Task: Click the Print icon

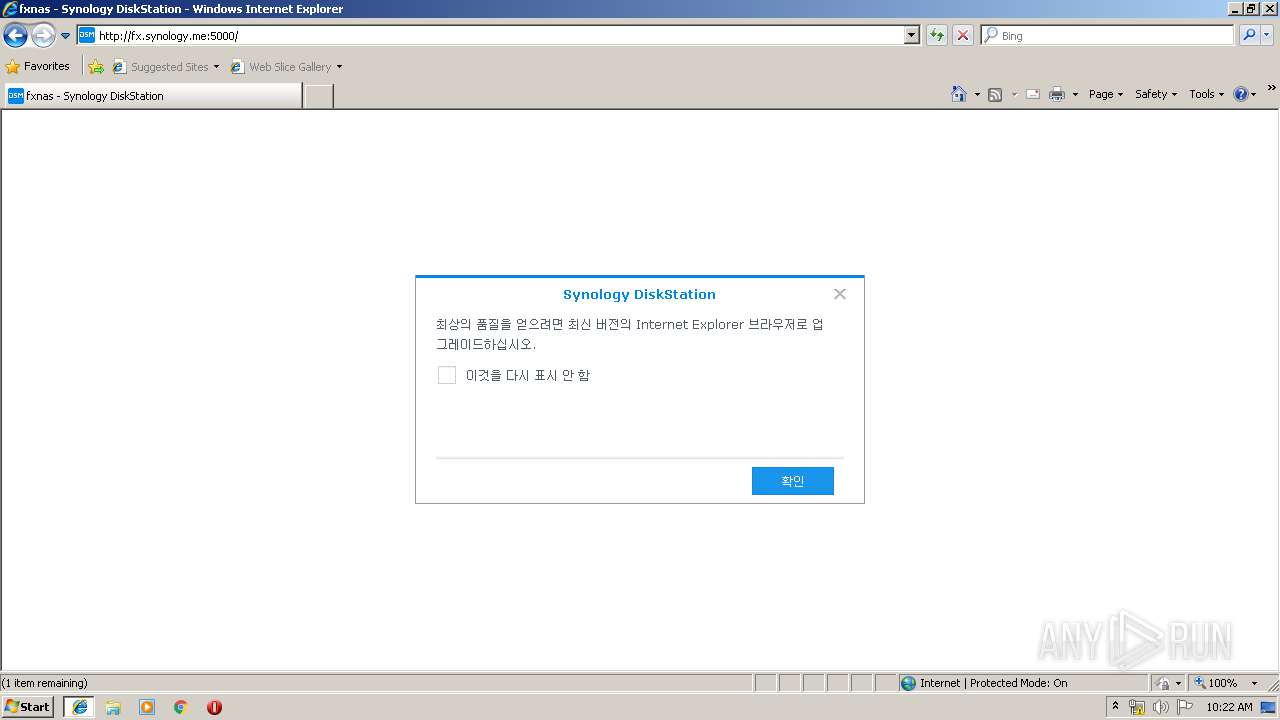Action: (x=1057, y=94)
